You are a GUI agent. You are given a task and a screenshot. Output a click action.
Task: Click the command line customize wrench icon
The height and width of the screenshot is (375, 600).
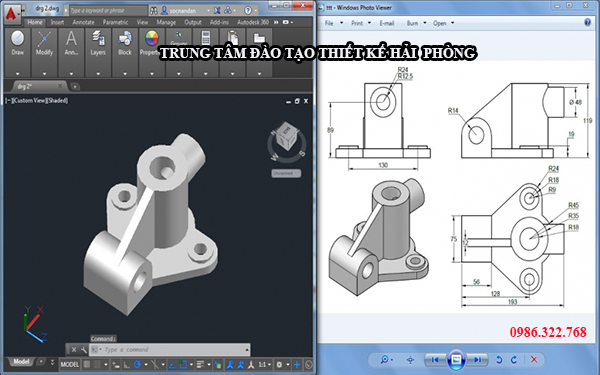tap(84, 350)
